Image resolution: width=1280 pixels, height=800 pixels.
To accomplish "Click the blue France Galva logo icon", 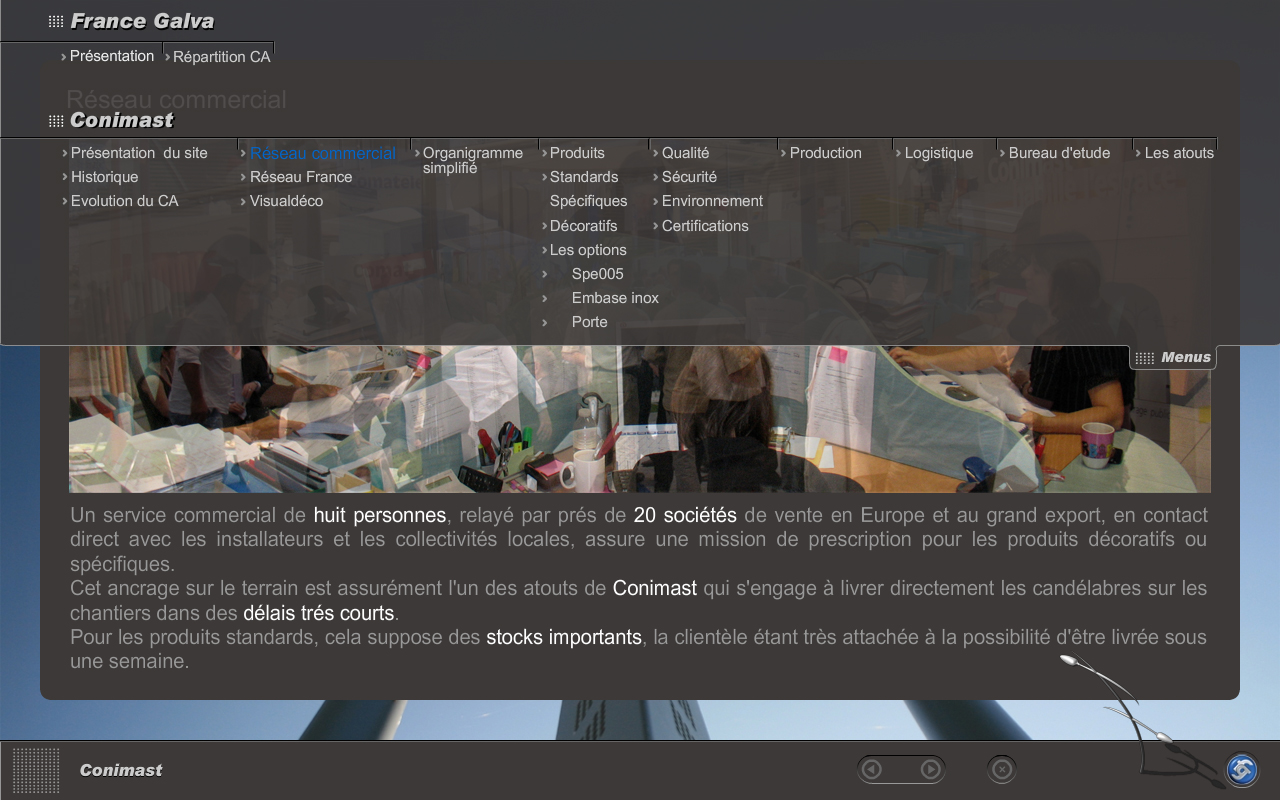I will pos(1242,770).
